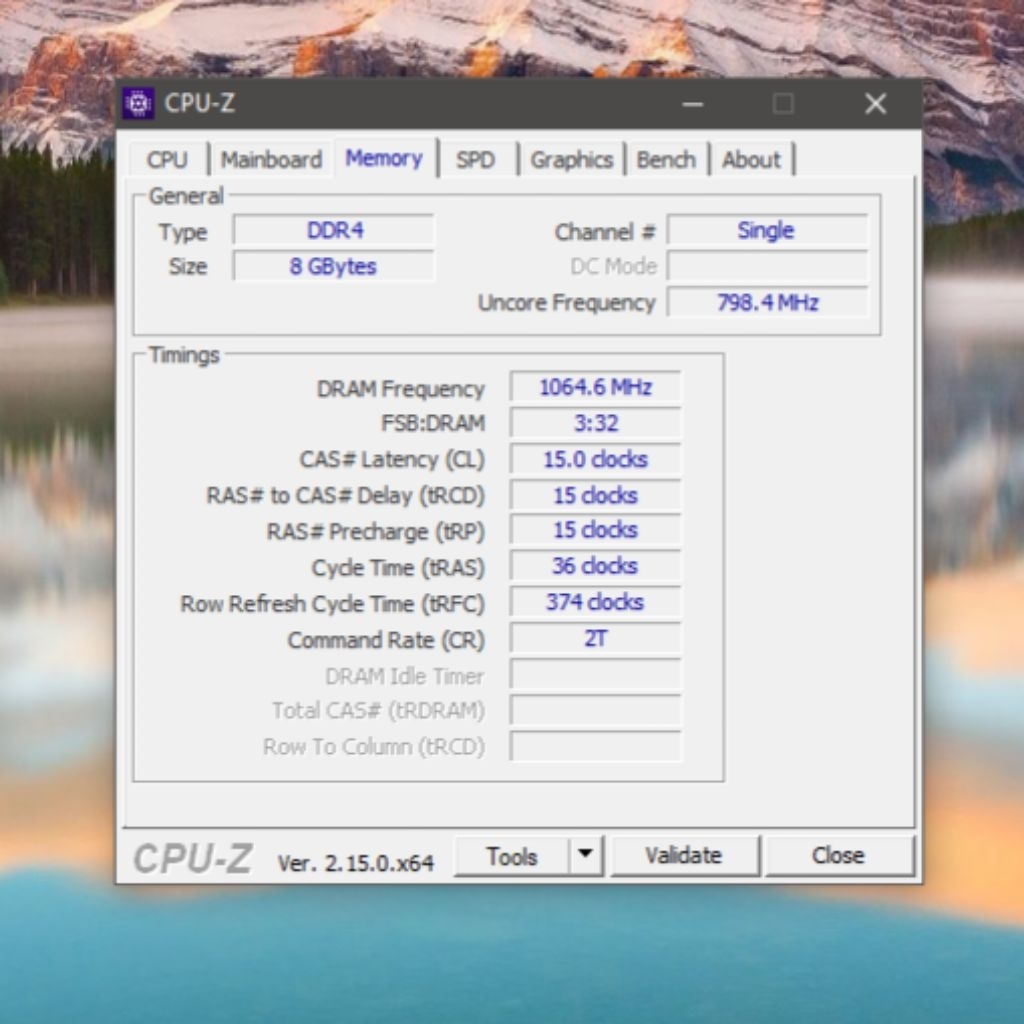The height and width of the screenshot is (1024, 1024).
Task: Open the SPD tab
Action: [477, 159]
